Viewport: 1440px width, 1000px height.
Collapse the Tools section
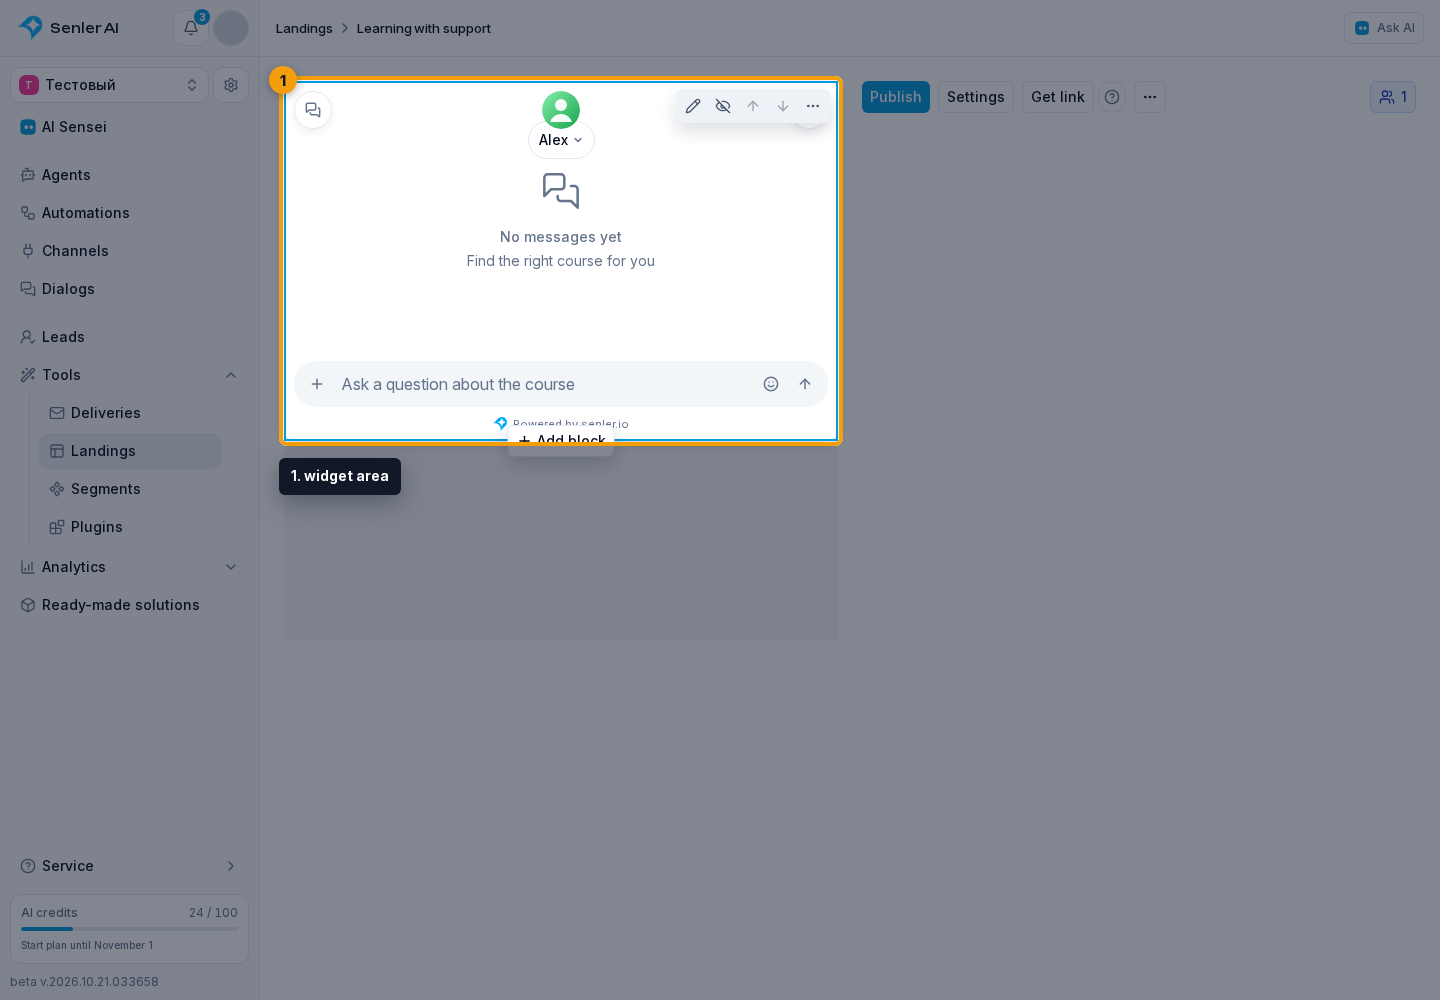point(231,375)
